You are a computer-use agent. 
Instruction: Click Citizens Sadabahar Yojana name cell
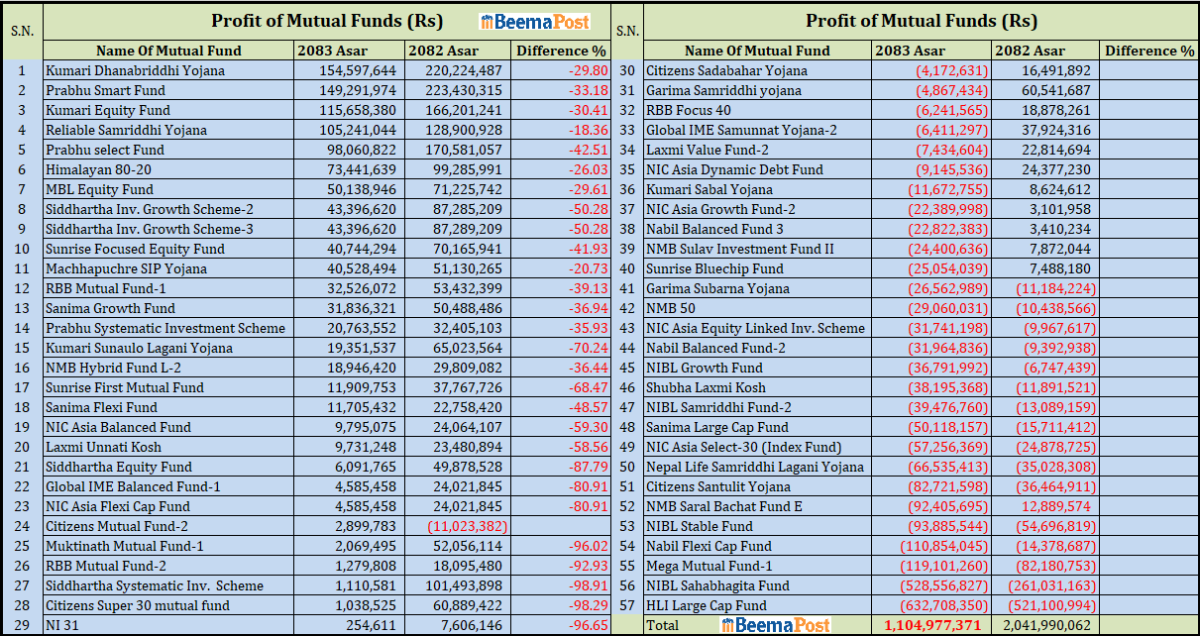pos(726,71)
